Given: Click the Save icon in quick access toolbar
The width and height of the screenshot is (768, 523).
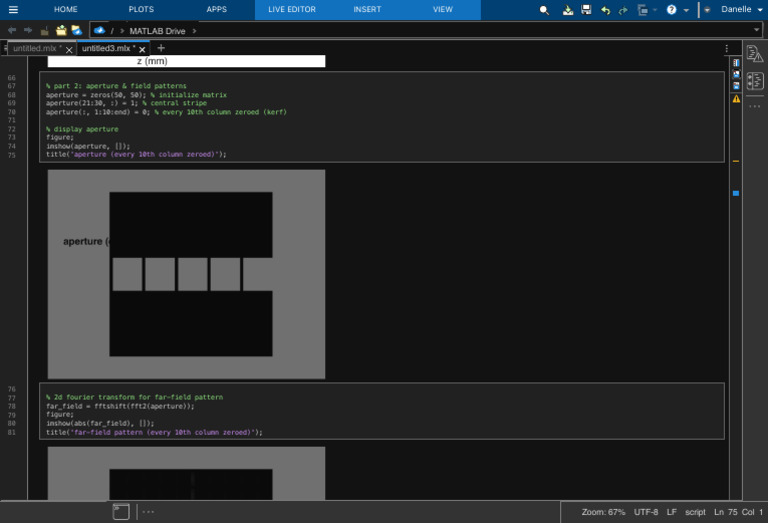Looking at the screenshot, I should pyautogui.click(x=586, y=10).
